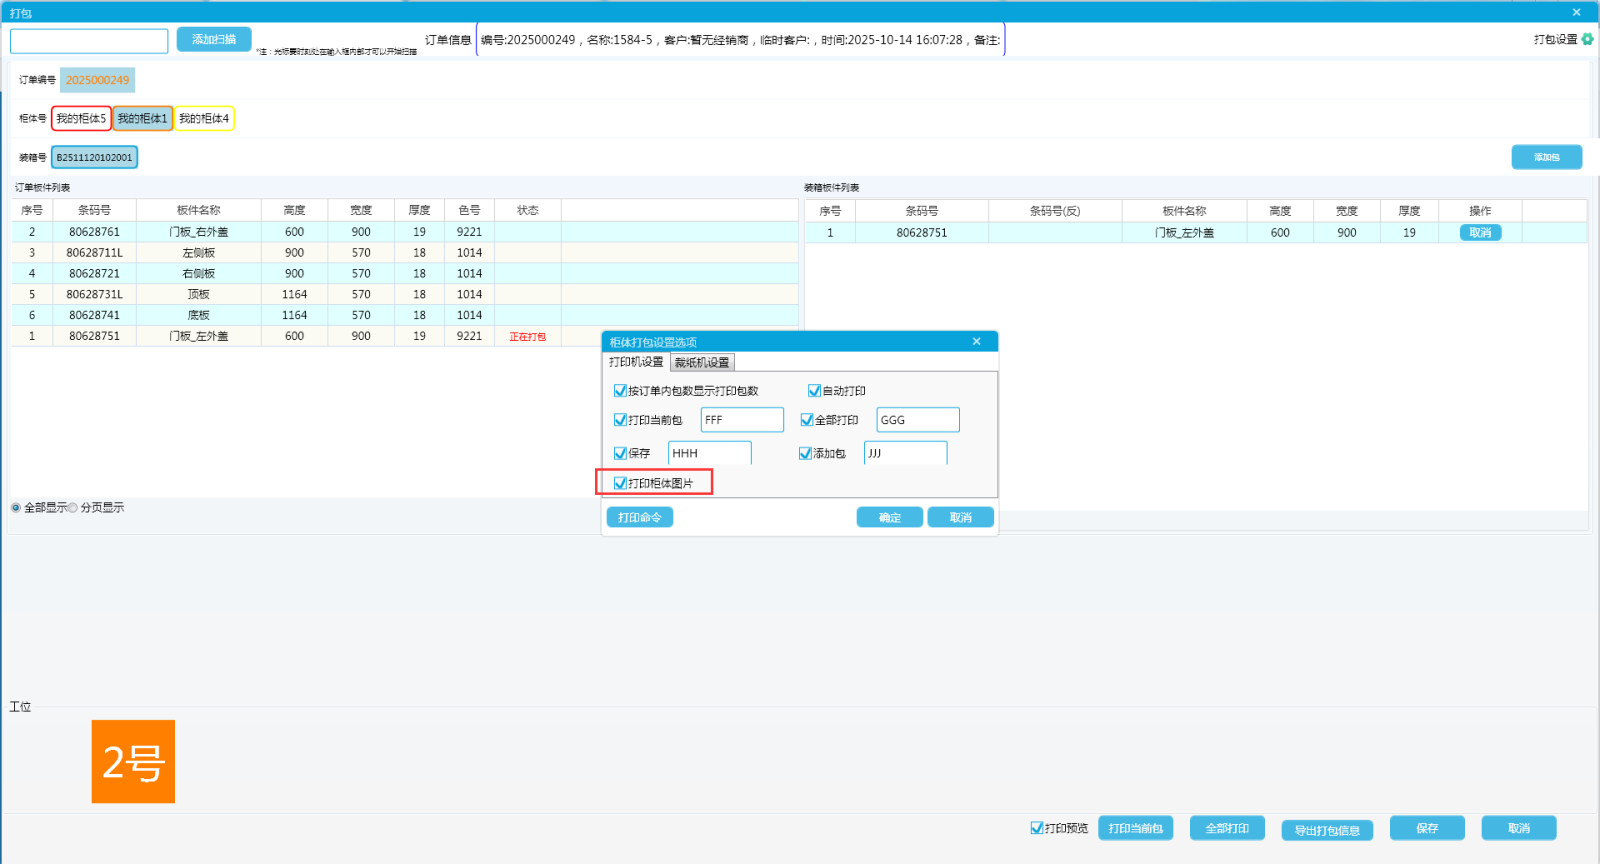Screen dimensions: 1600x864
Task: Open 打包设置 gear icon
Action: pyautogui.click(x=1587, y=39)
